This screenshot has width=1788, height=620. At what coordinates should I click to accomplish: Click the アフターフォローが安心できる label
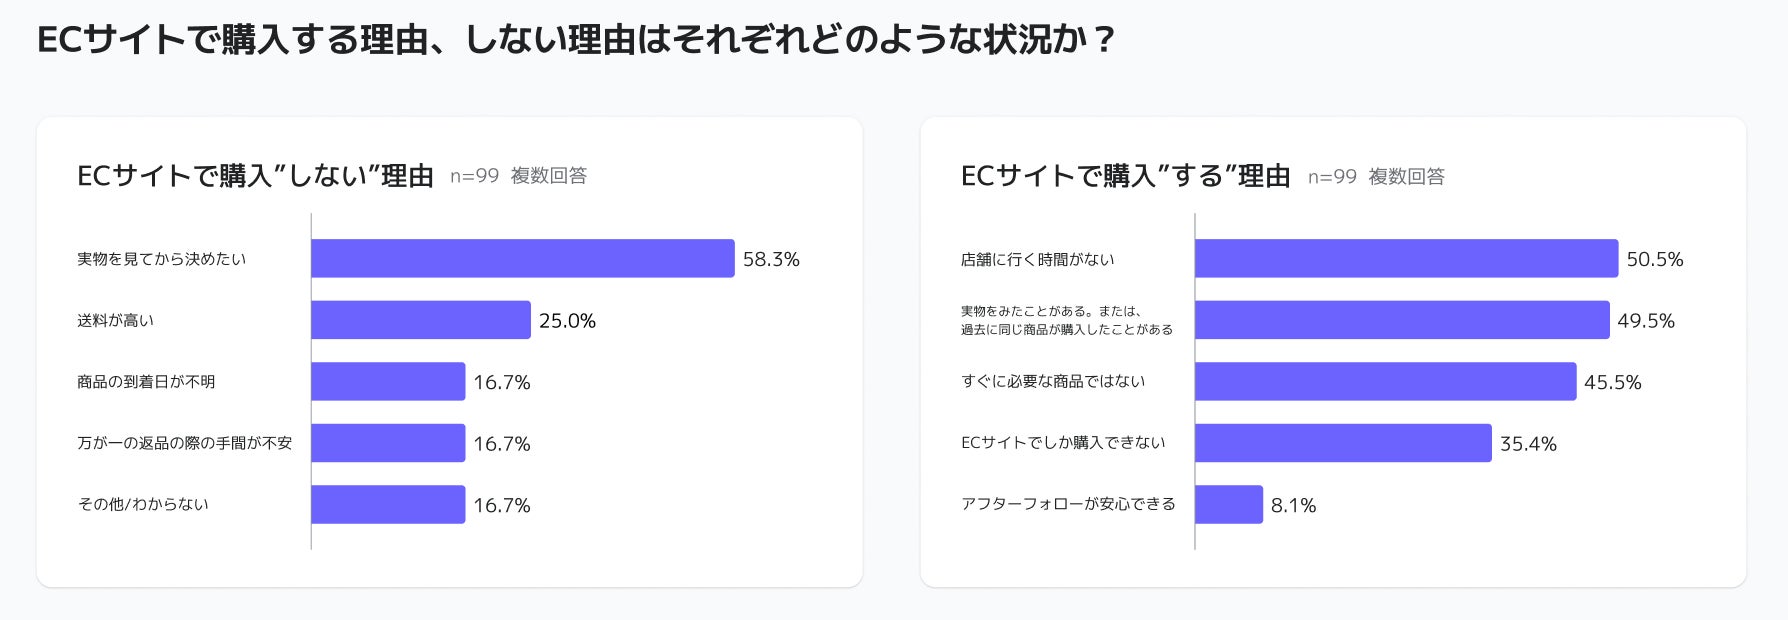1068,504
